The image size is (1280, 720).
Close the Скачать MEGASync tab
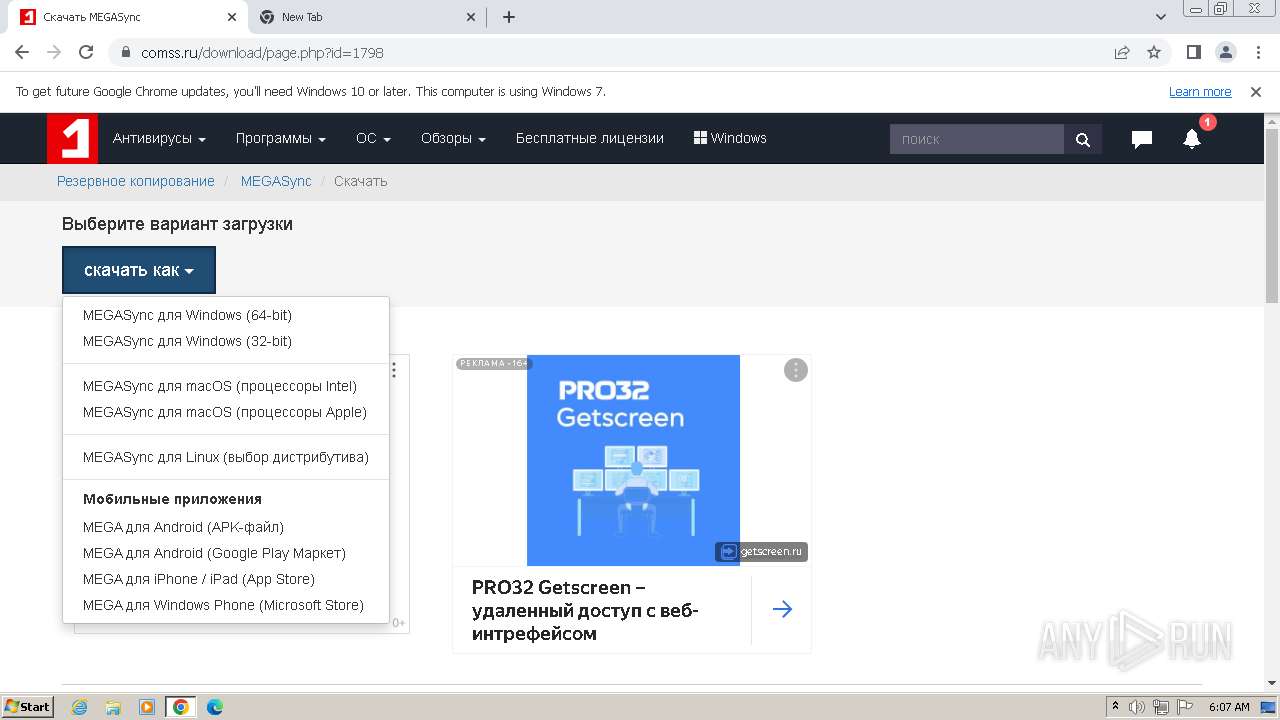pyautogui.click(x=231, y=17)
